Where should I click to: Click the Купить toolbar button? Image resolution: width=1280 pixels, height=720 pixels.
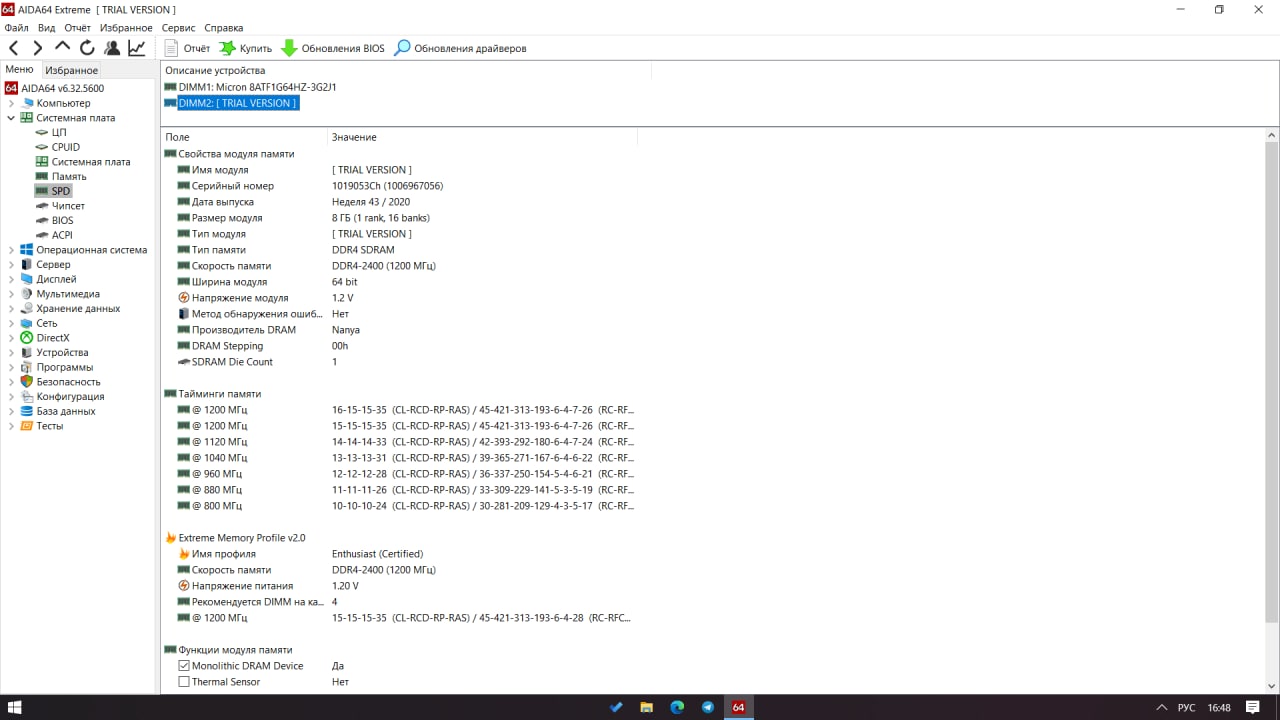point(246,48)
